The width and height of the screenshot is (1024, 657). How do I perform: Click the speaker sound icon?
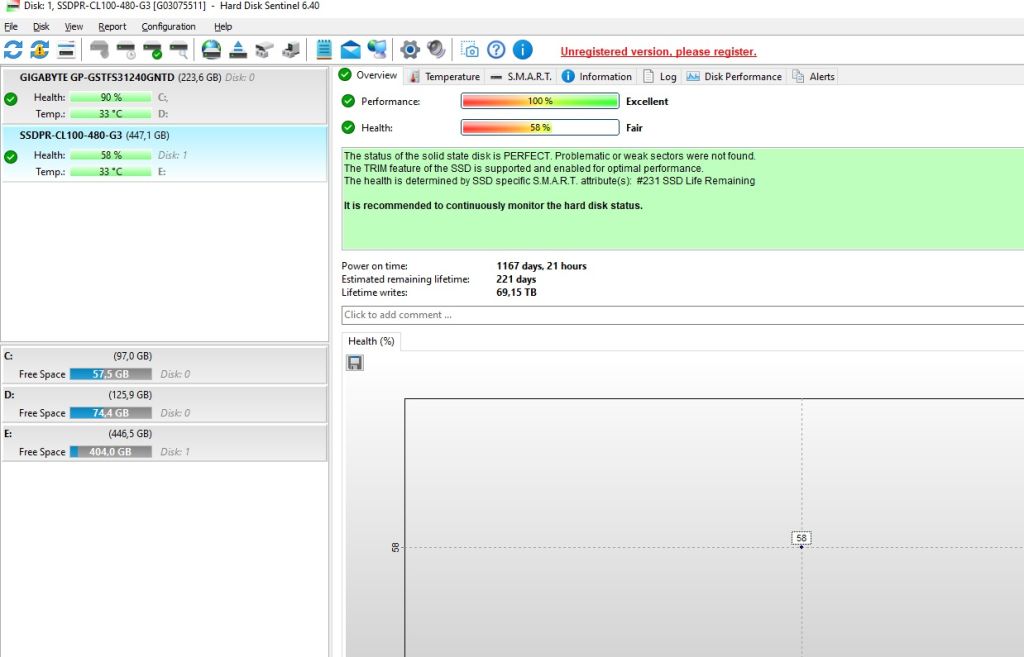coord(436,50)
